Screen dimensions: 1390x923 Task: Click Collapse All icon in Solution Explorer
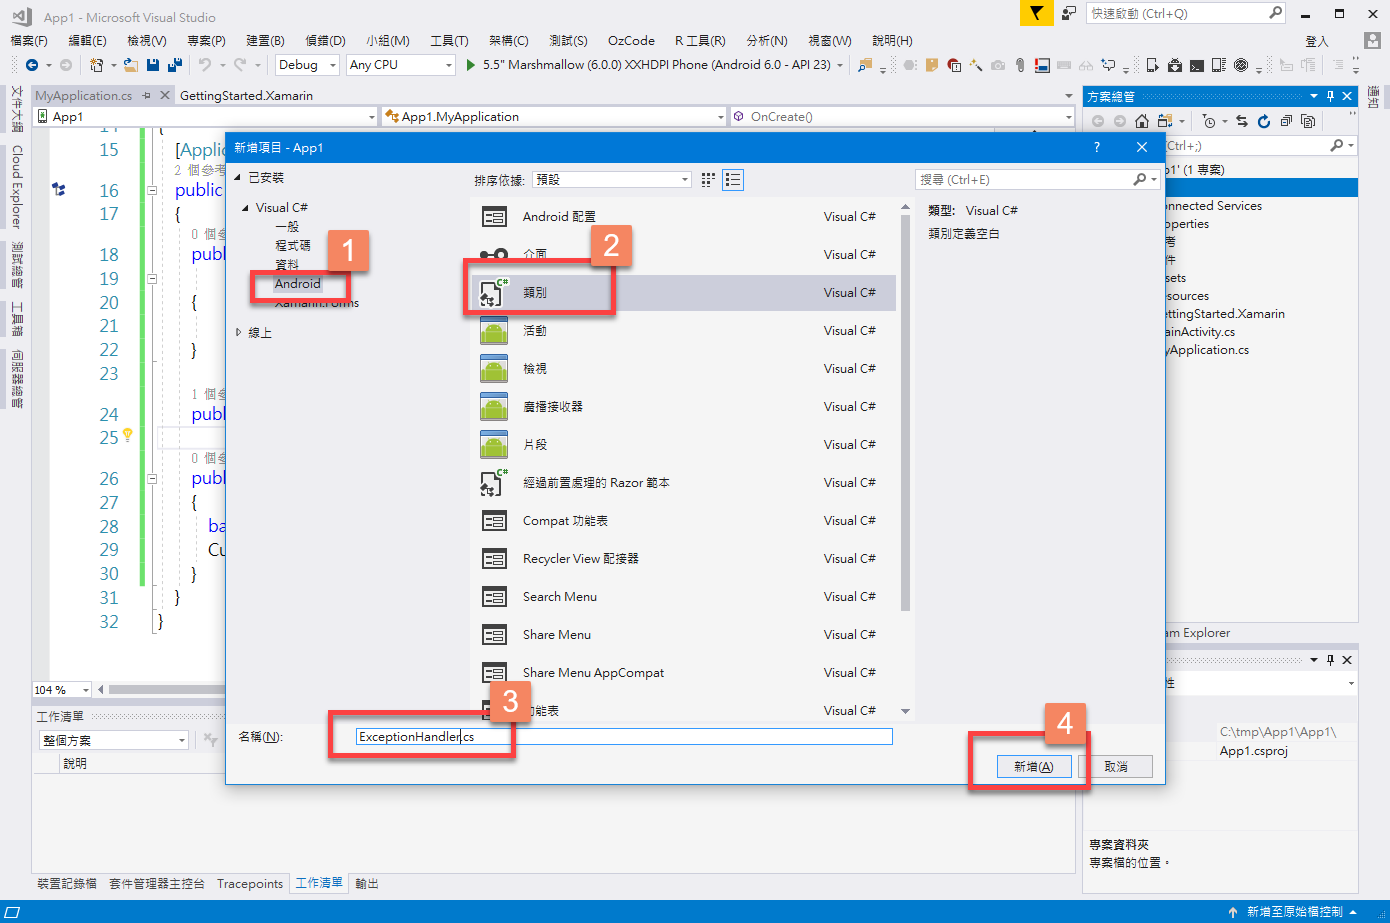coord(1286,121)
